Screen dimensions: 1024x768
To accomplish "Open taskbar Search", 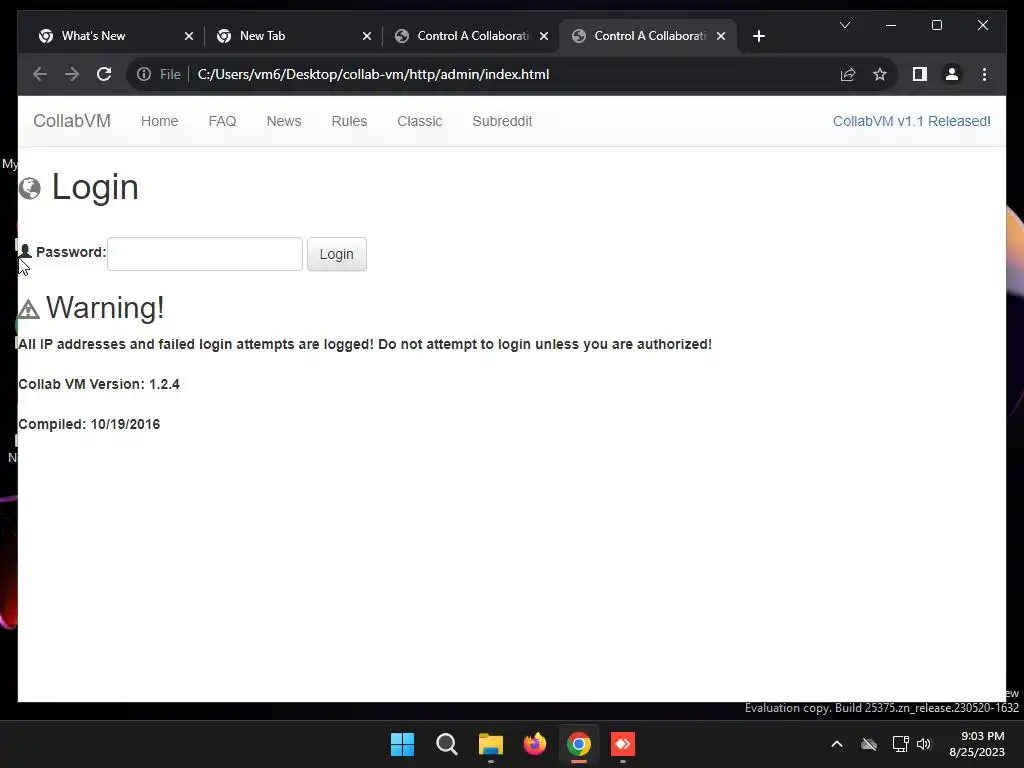I will point(447,744).
